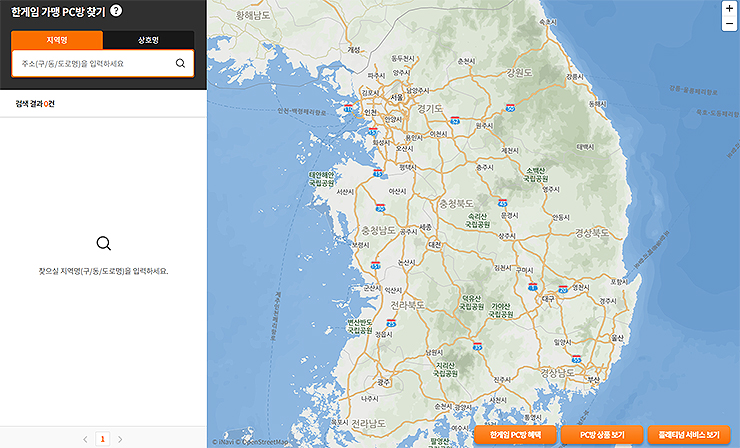
Task: Click the 대구 label on map
Action: point(548,299)
